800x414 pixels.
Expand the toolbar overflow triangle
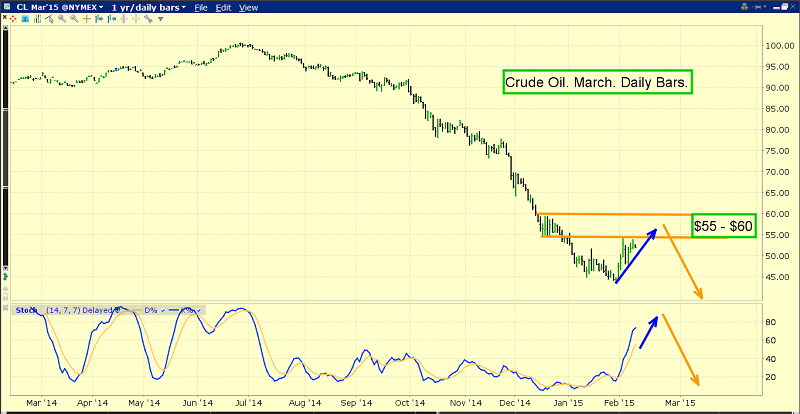coord(160,19)
